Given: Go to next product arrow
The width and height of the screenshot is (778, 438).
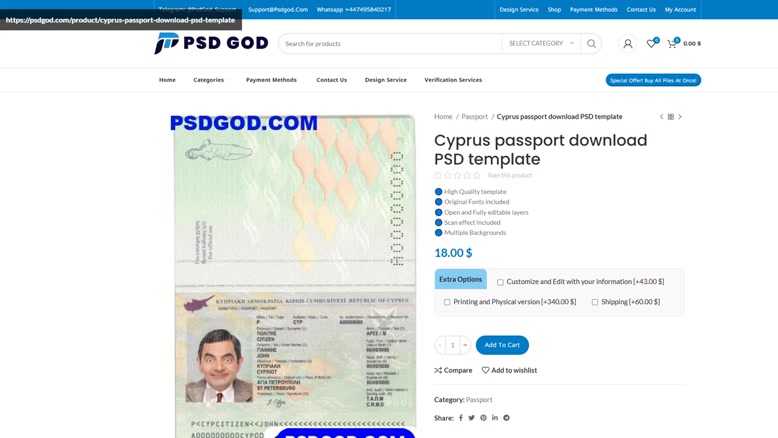Looking at the screenshot, I should point(680,117).
